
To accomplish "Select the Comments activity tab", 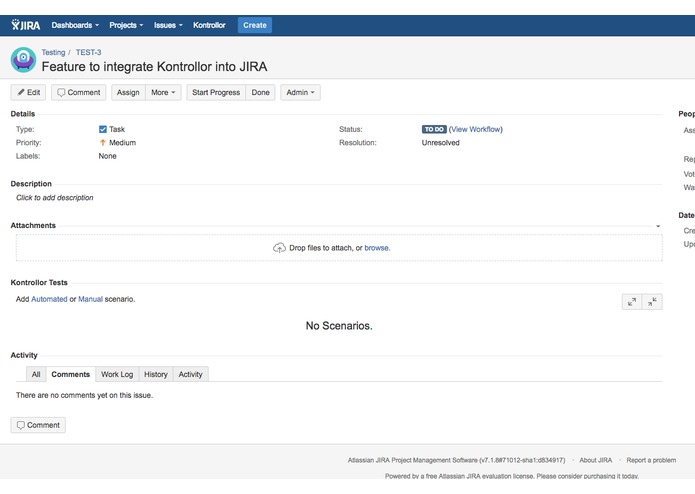I will coord(70,374).
